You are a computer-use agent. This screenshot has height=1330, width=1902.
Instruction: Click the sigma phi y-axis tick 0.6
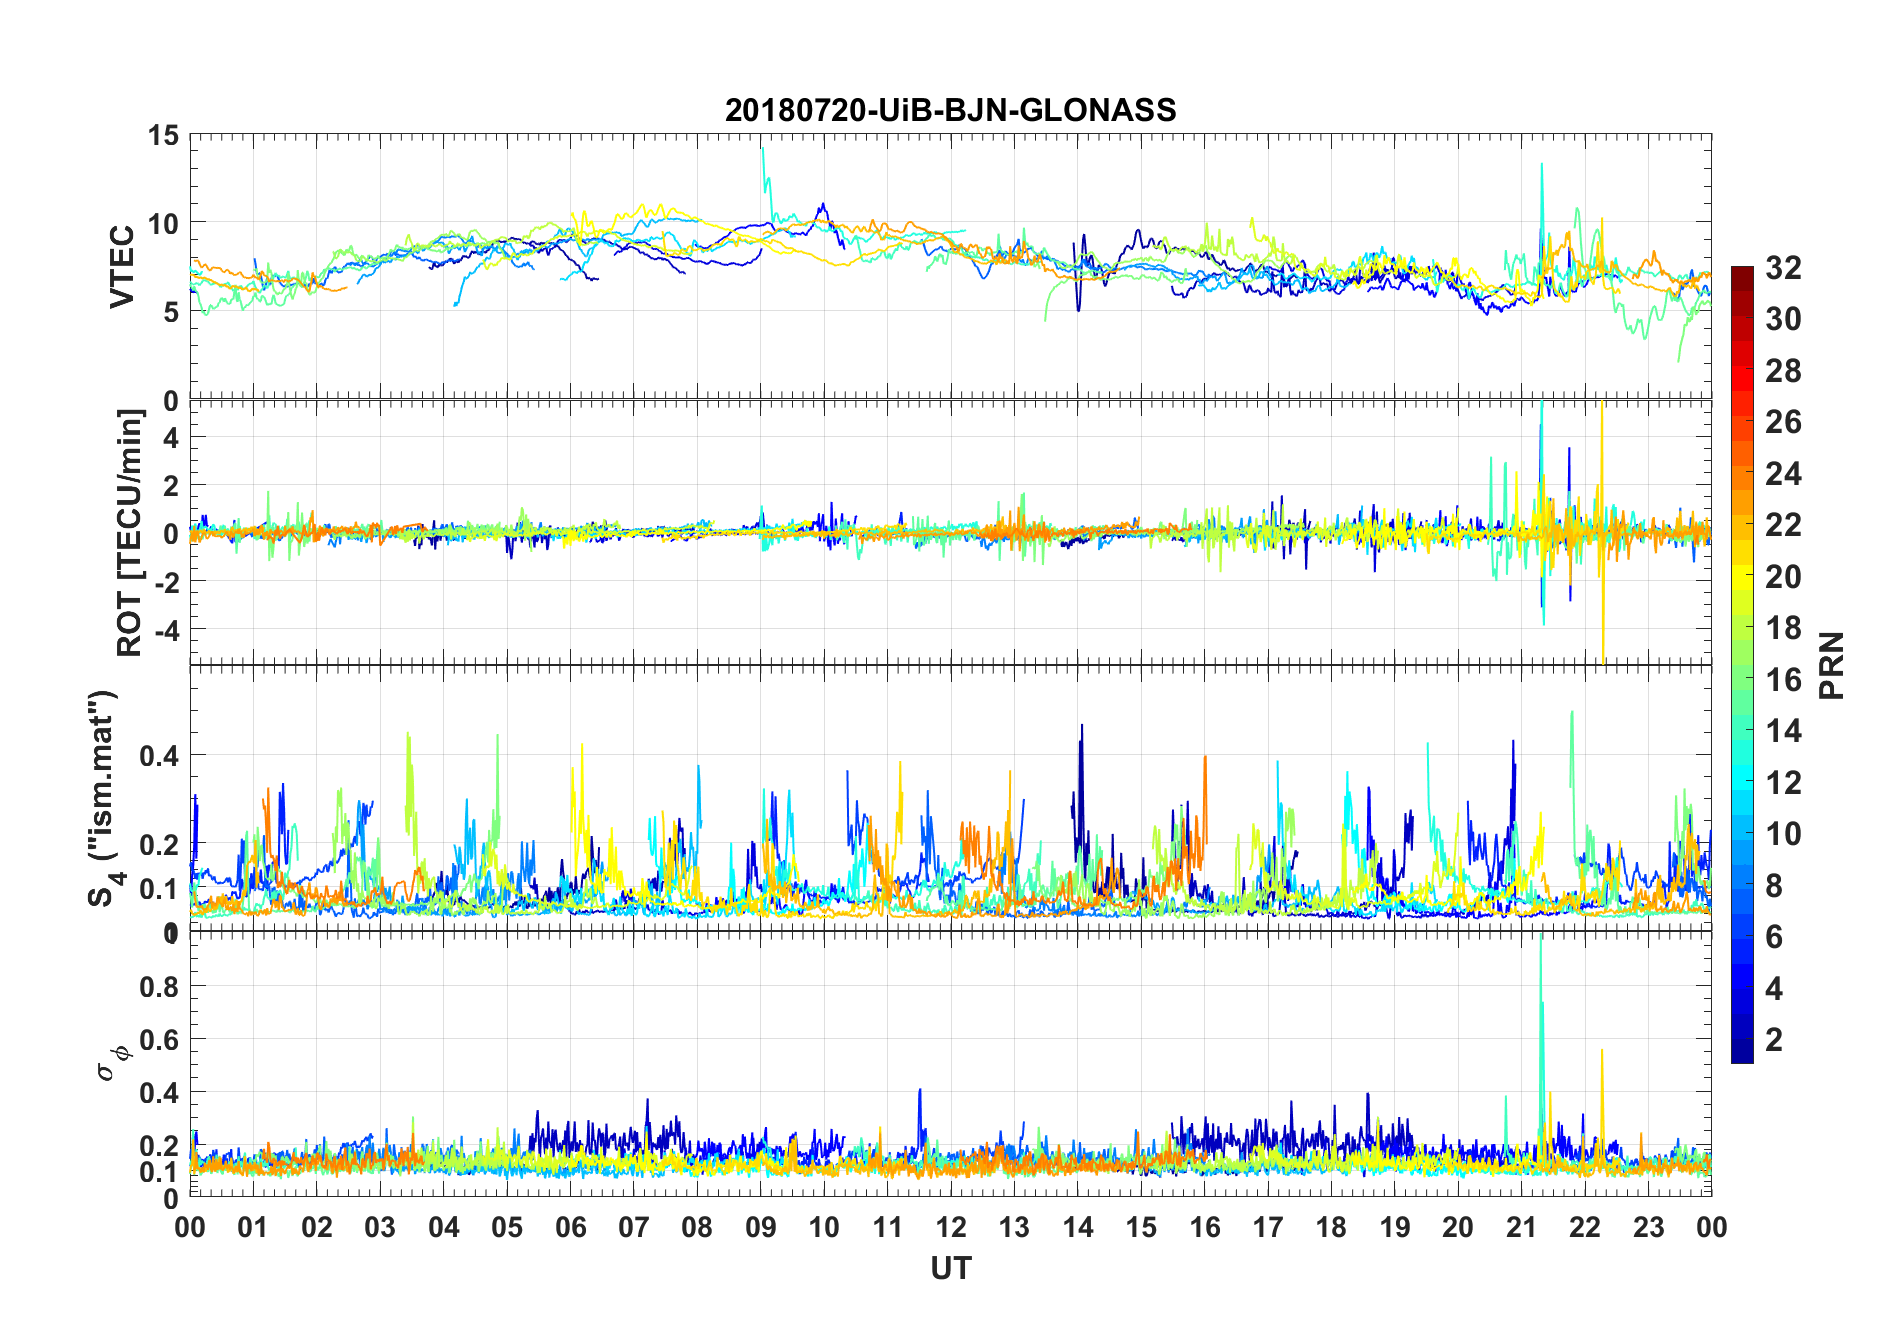pos(160,1040)
